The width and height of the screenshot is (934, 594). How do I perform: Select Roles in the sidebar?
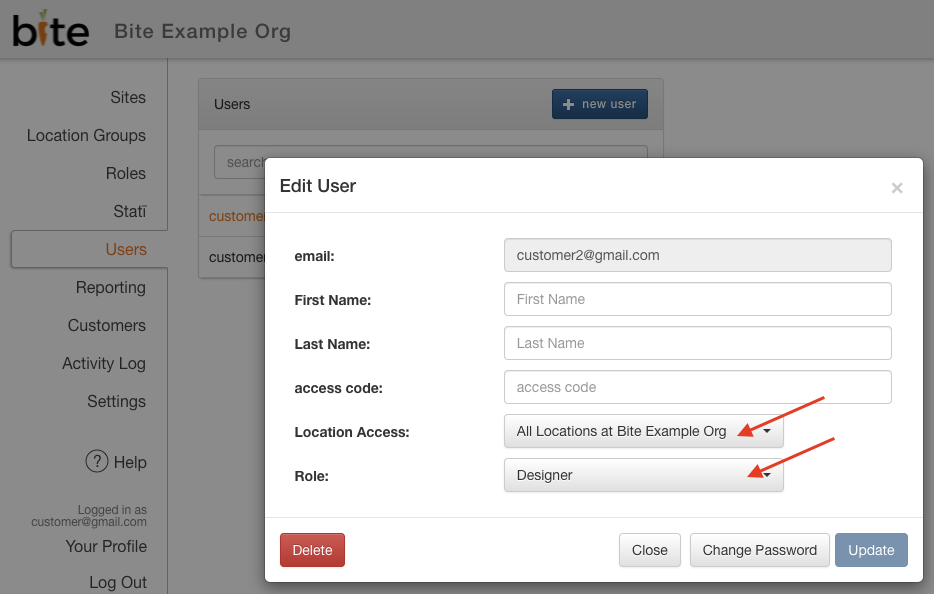[x=126, y=173]
